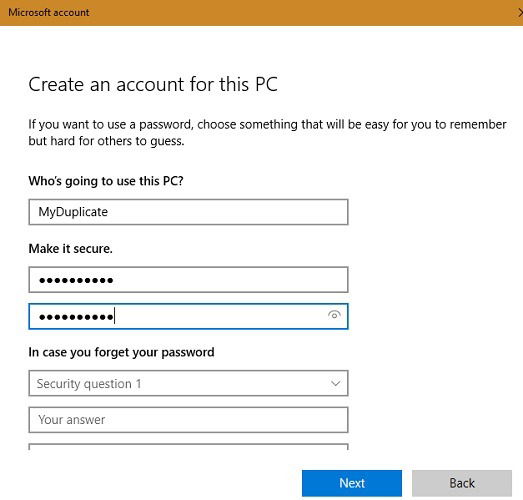Click the Next button

coord(352,483)
